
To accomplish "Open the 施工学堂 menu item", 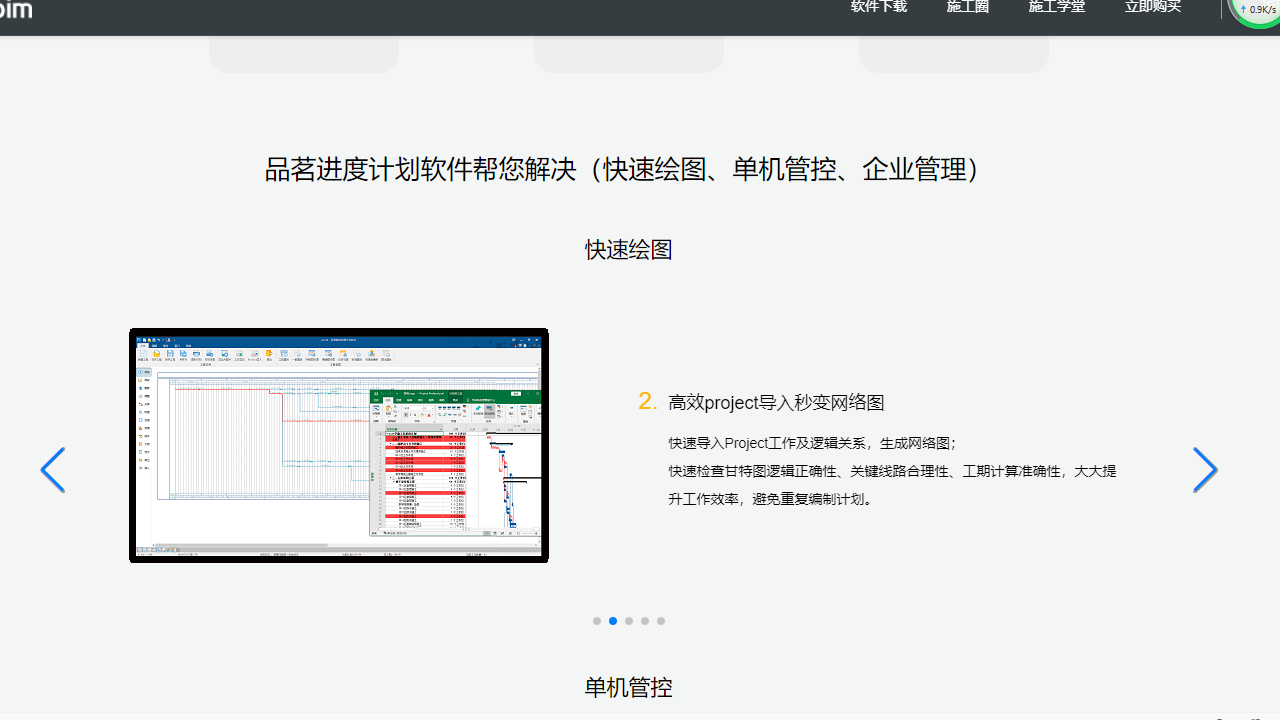I will click(1056, 7).
